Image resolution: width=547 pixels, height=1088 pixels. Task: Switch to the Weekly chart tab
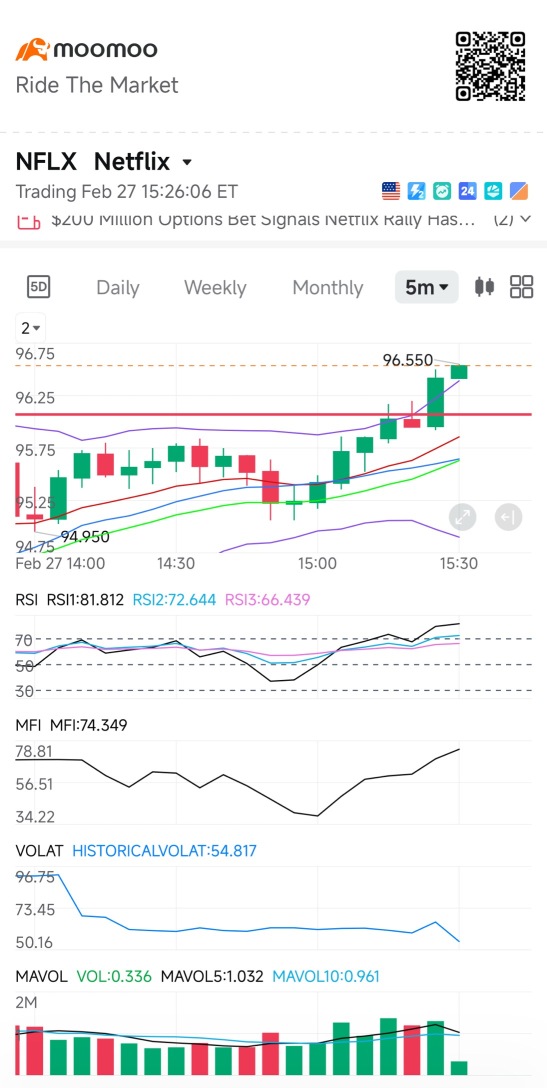215,287
